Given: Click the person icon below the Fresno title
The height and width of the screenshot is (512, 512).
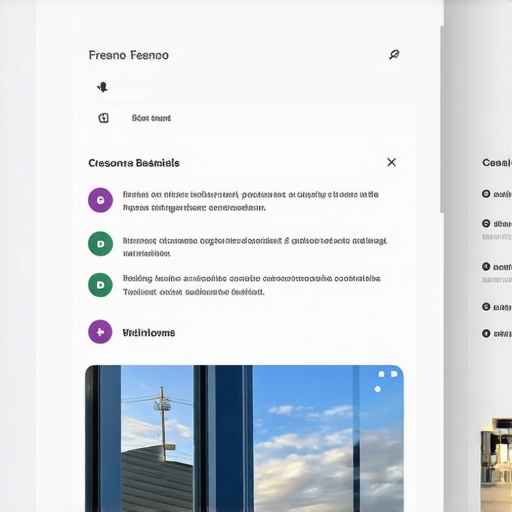Looking at the screenshot, I should coord(102,87).
